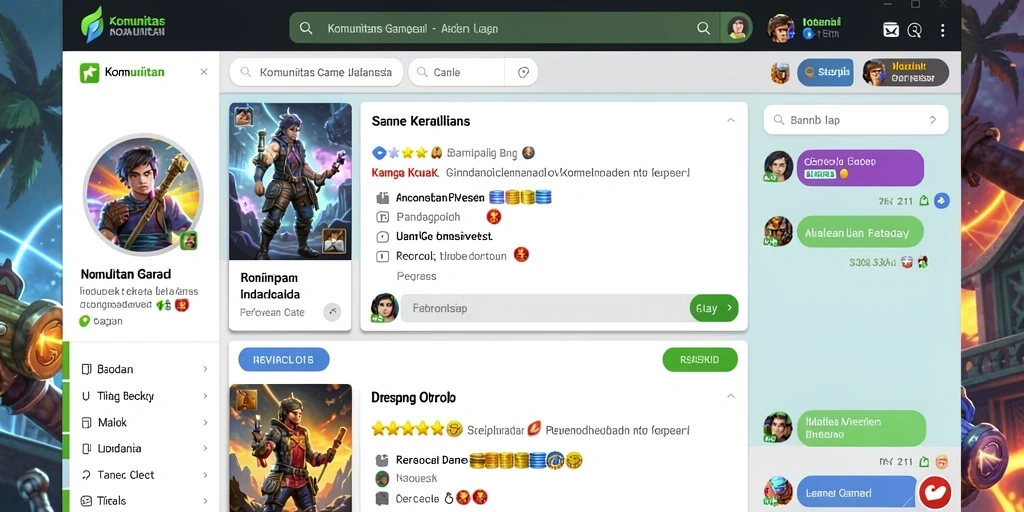Expand the Tanec Clect sidebar item

[x=205, y=475]
